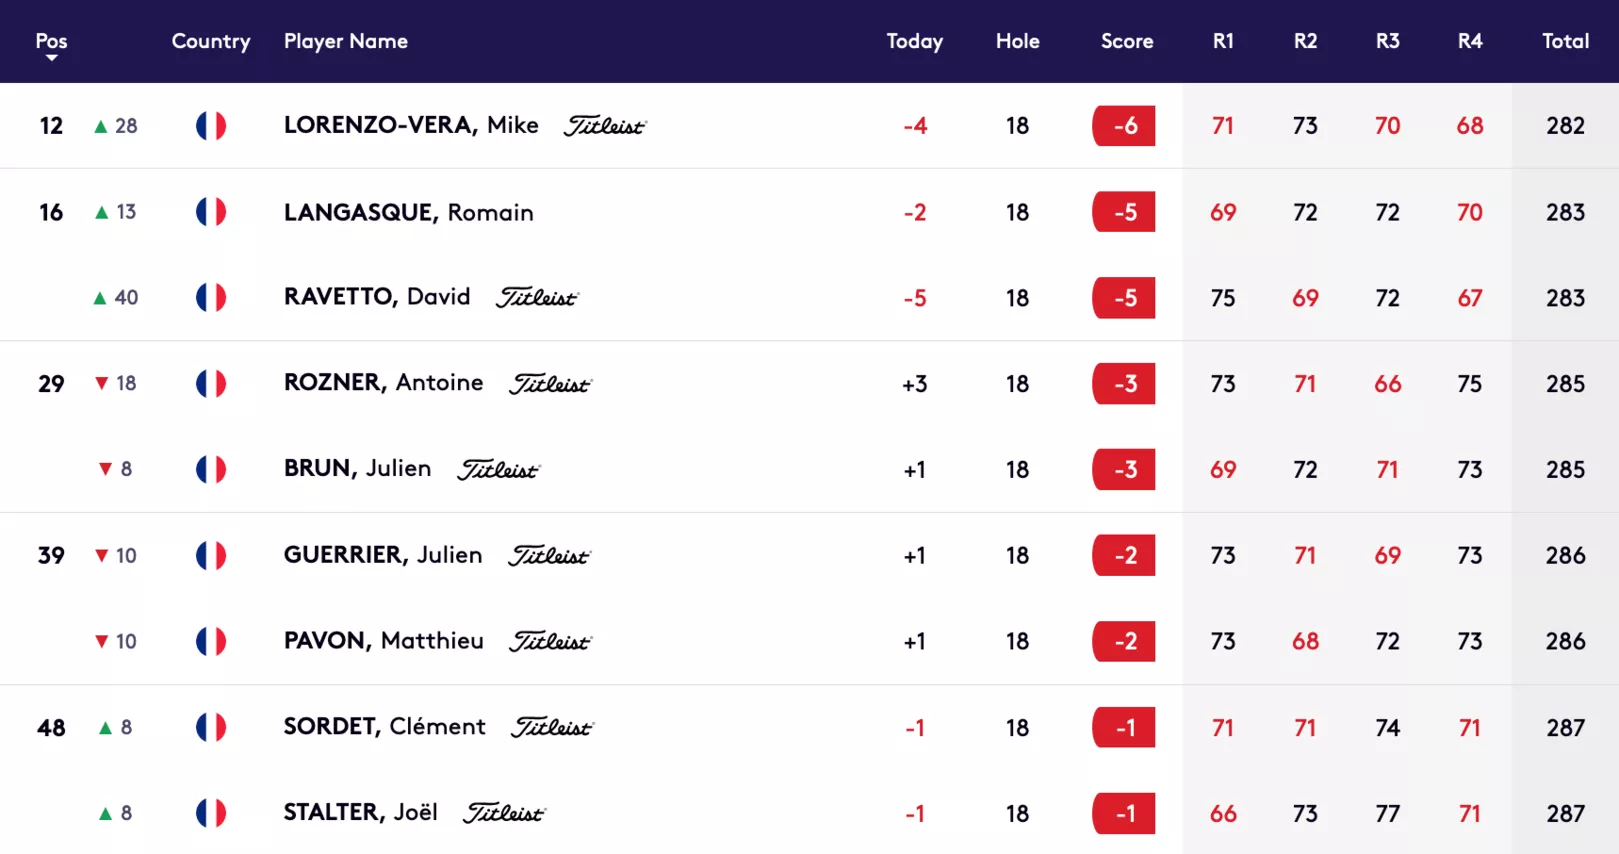Click the Titleist logo next to Pavon
Screen dimensions: 1619x854
(551, 641)
